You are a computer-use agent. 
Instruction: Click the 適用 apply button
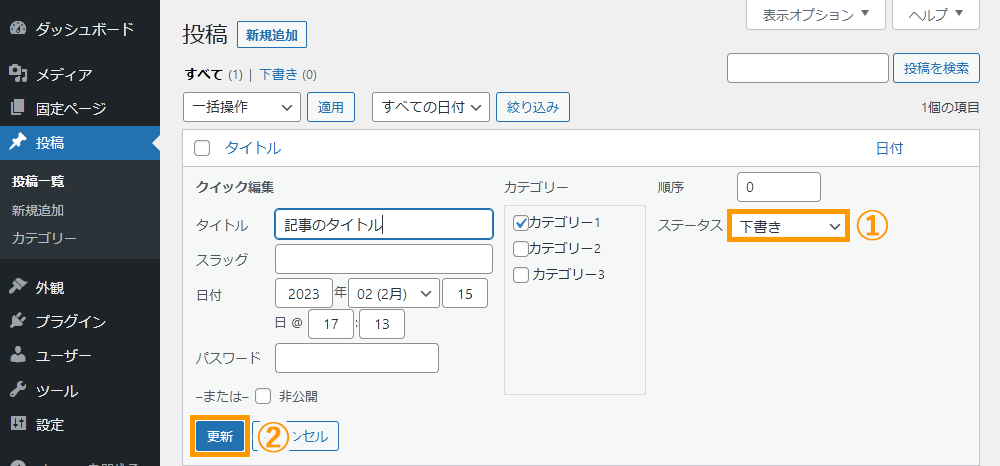pyautogui.click(x=331, y=107)
